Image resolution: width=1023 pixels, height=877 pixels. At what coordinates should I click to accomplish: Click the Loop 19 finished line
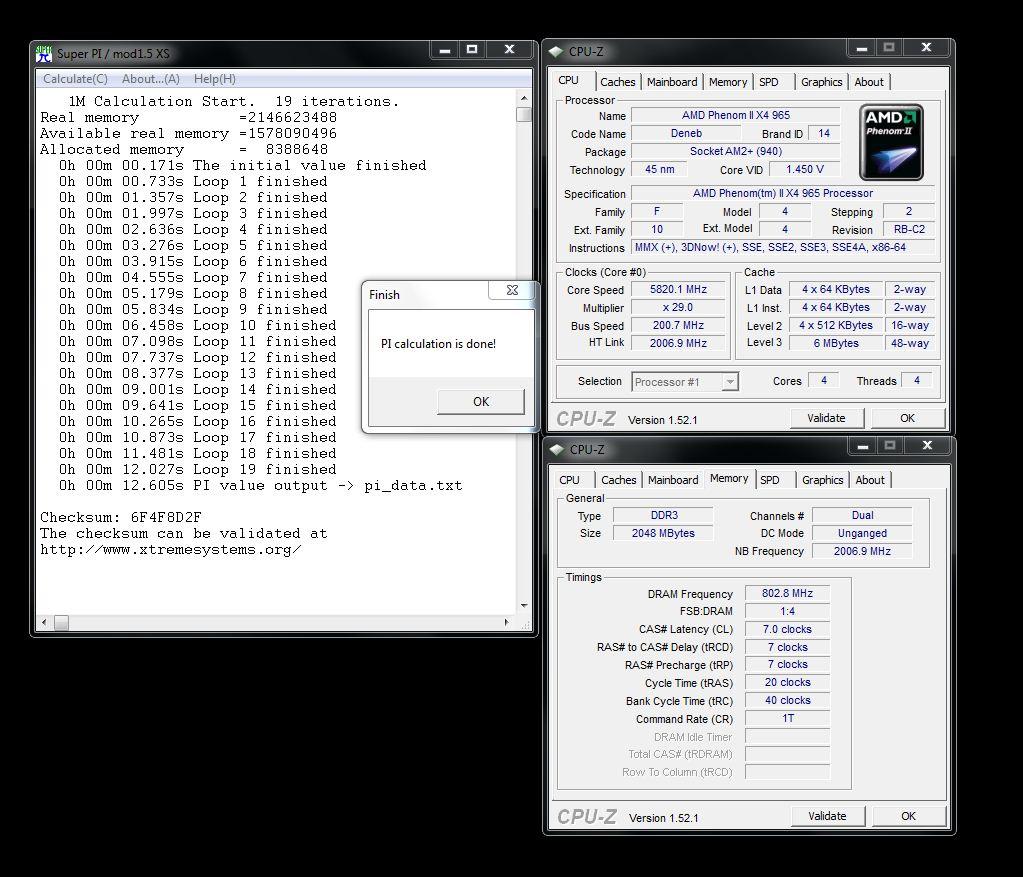coord(197,470)
